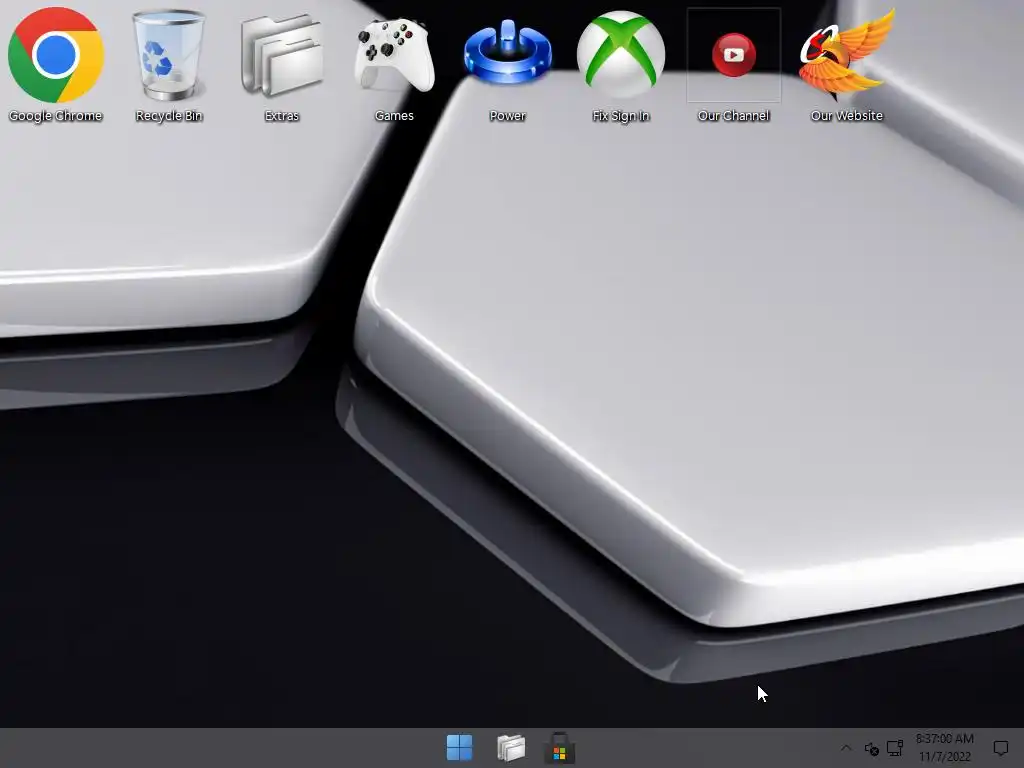Viewport: 1024px width, 768px height.
Task: Select the Our Website phoenix icon
Action: pyautogui.click(x=846, y=54)
